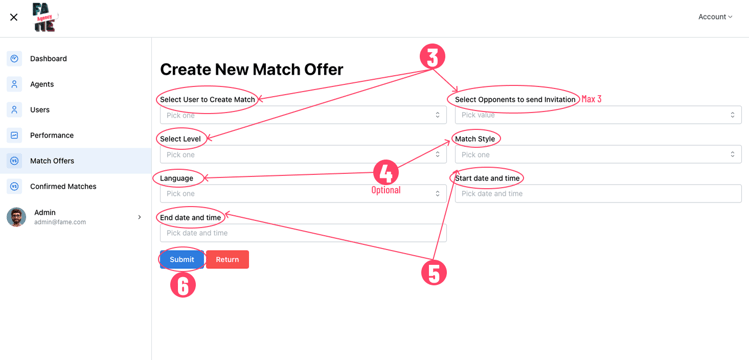Close the sidebar with the X icon

14,17
